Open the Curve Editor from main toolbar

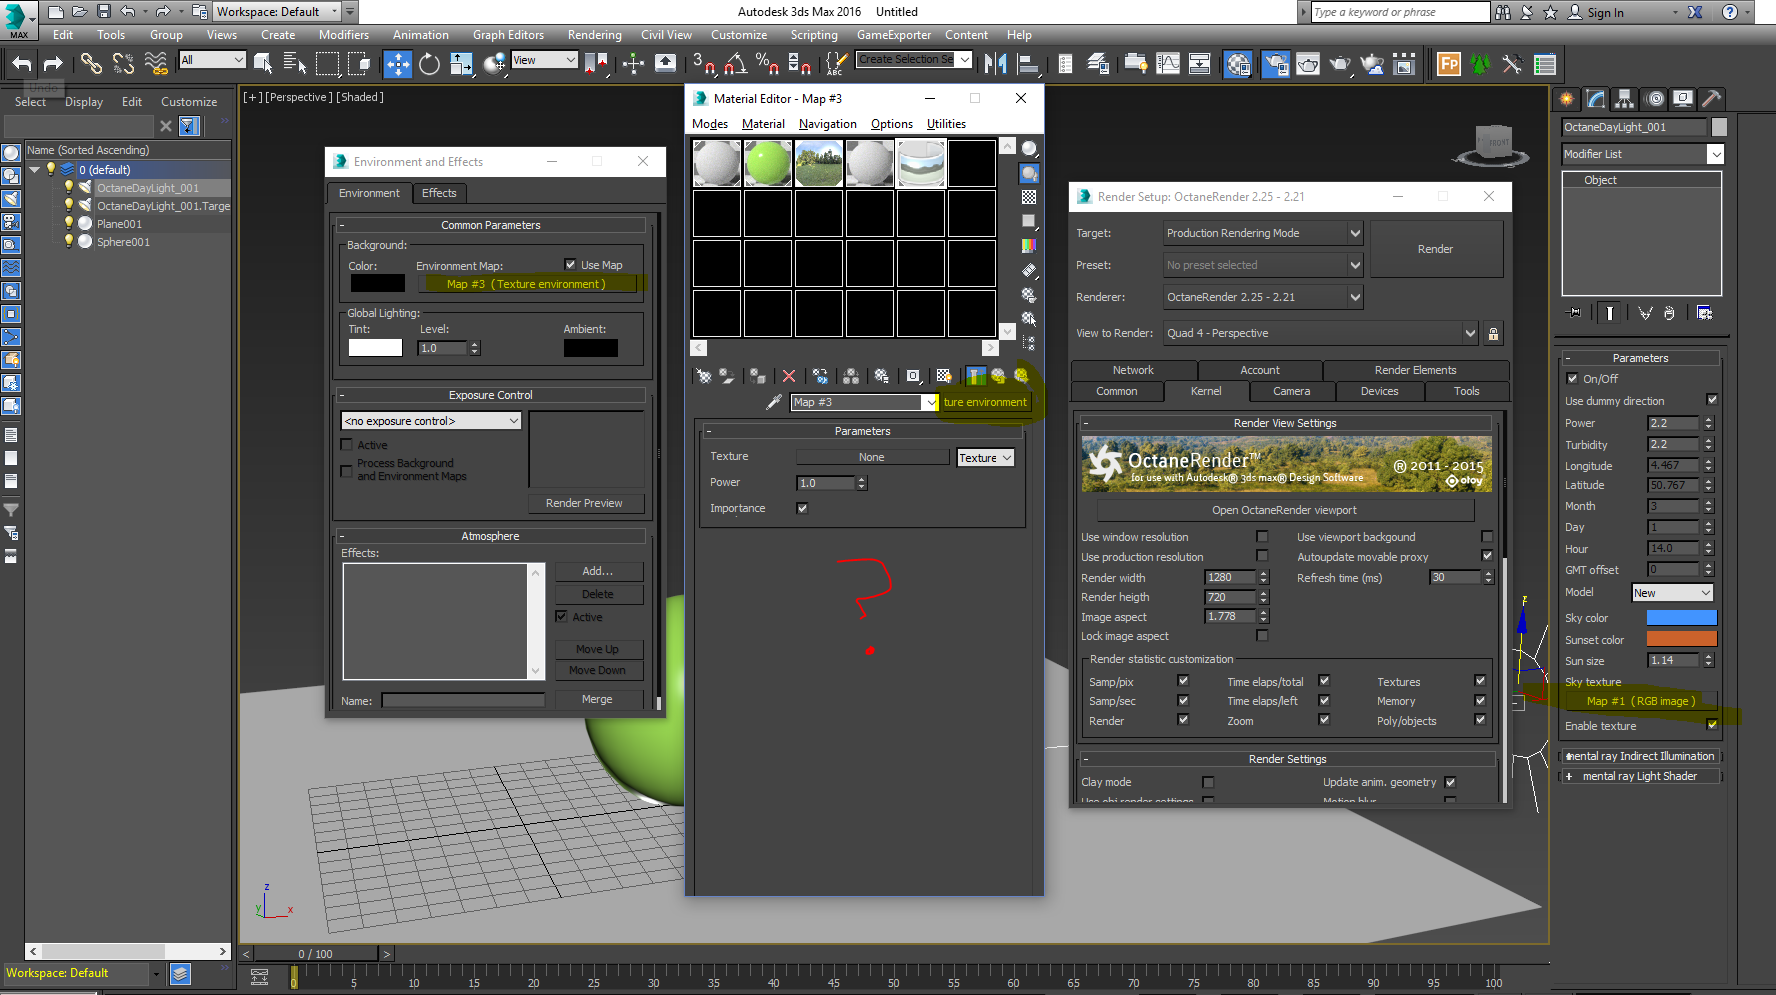coord(1167,64)
